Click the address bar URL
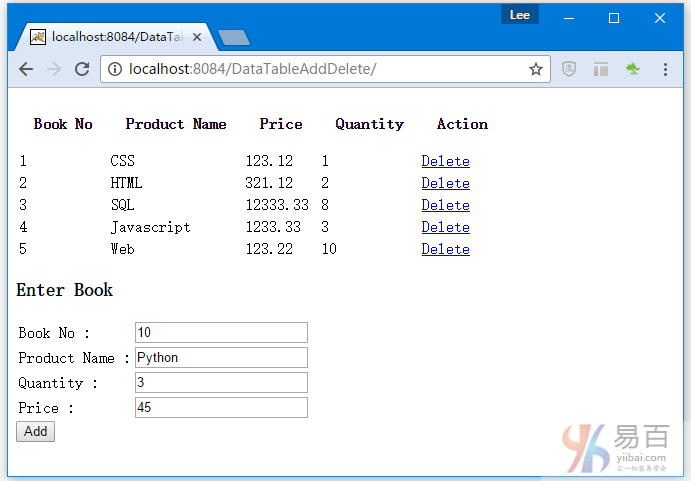 [x=300, y=69]
